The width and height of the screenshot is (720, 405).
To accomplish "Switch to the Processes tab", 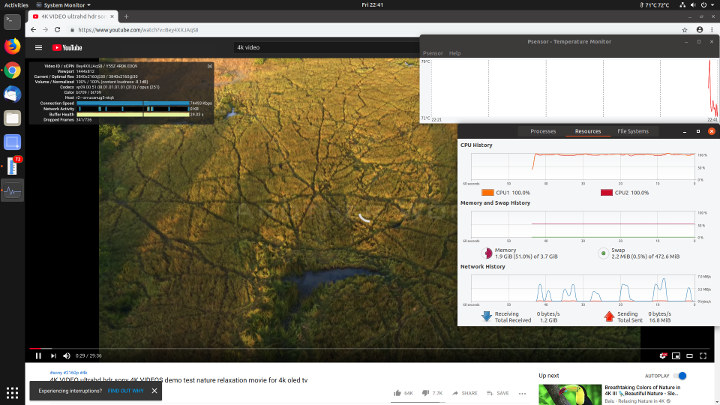I will tap(543, 131).
